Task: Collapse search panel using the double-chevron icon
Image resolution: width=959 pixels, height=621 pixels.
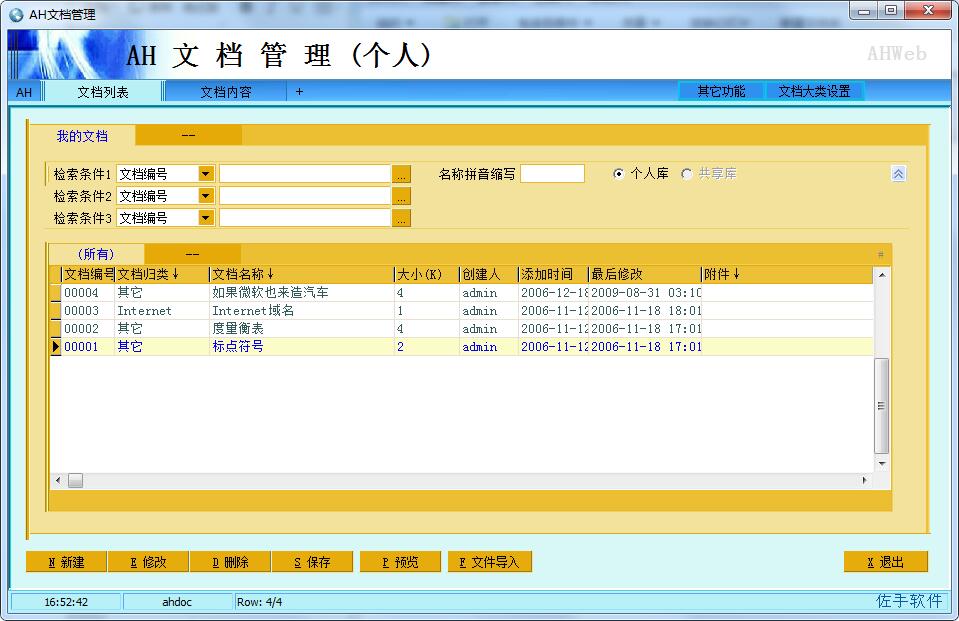Action: click(x=897, y=172)
